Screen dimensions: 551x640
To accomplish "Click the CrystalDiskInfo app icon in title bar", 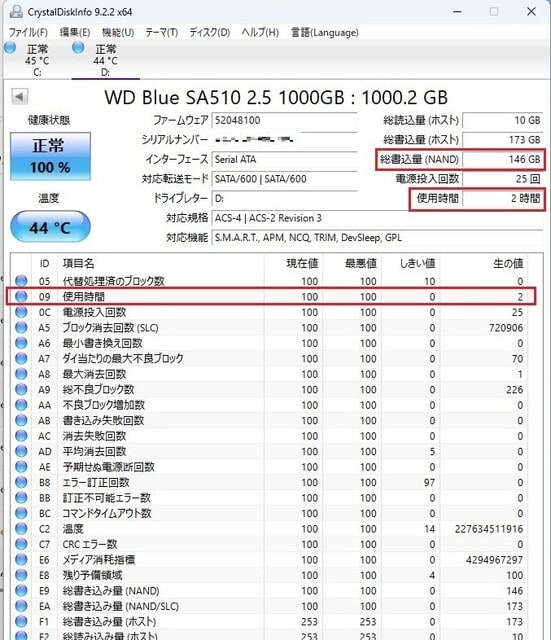I will pyautogui.click(x=16, y=11).
